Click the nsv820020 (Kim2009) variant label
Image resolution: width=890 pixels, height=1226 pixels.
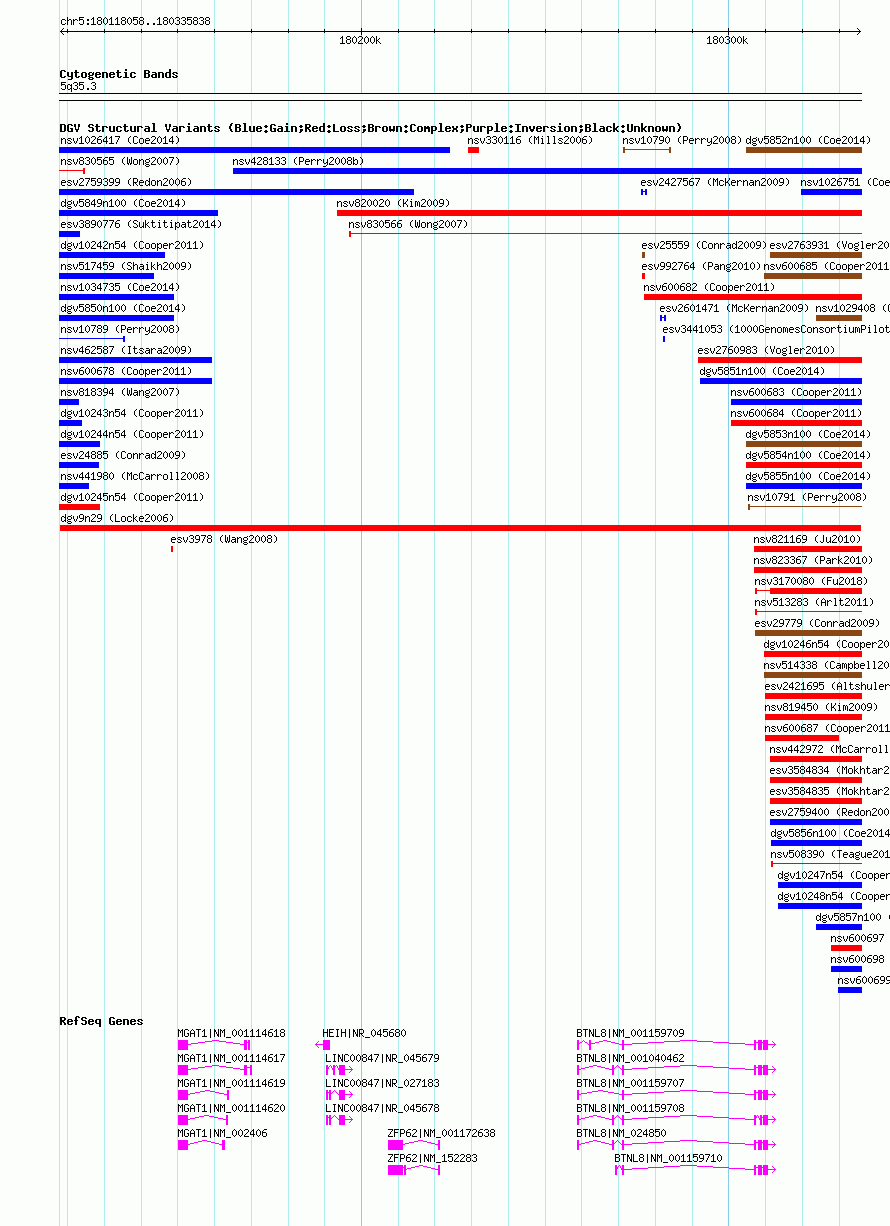click(393, 204)
